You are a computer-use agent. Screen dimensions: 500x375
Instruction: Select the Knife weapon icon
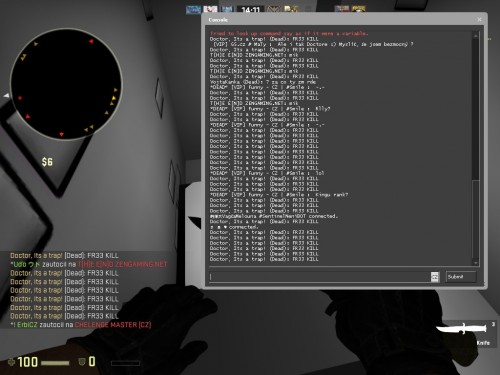462,328
